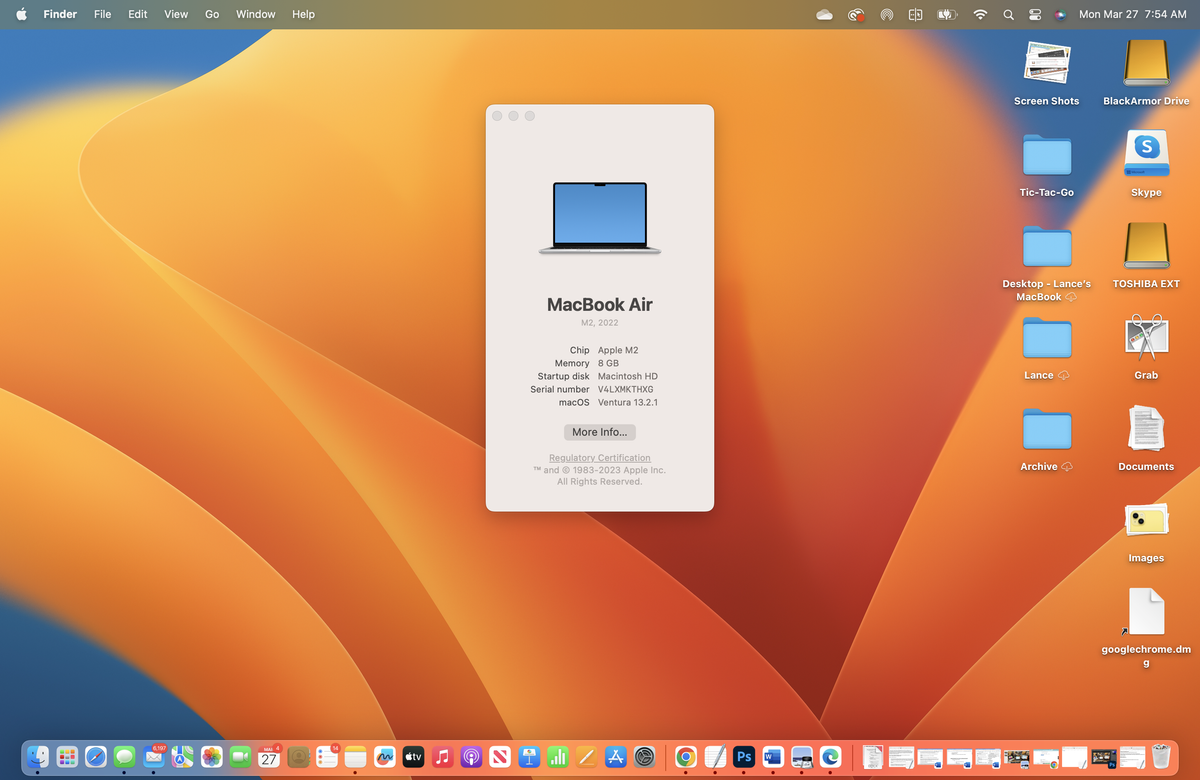Open the TOSHIBA EXT drive
Screen dimensions: 1200x780
click(x=1146, y=245)
